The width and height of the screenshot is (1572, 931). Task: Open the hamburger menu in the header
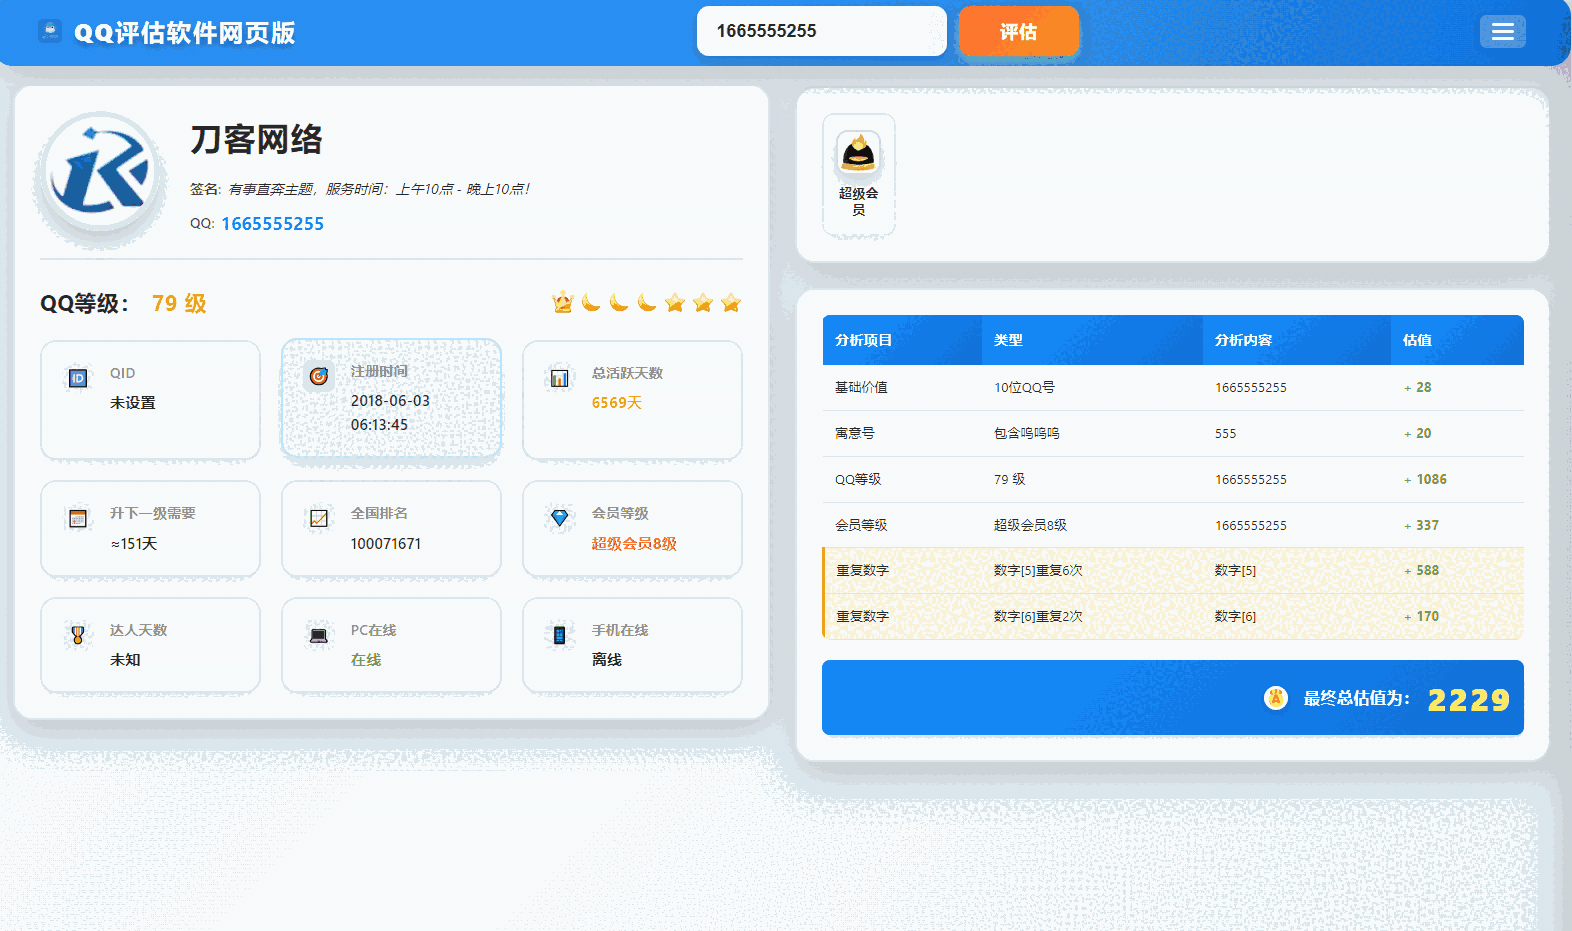tap(1502, 32)
